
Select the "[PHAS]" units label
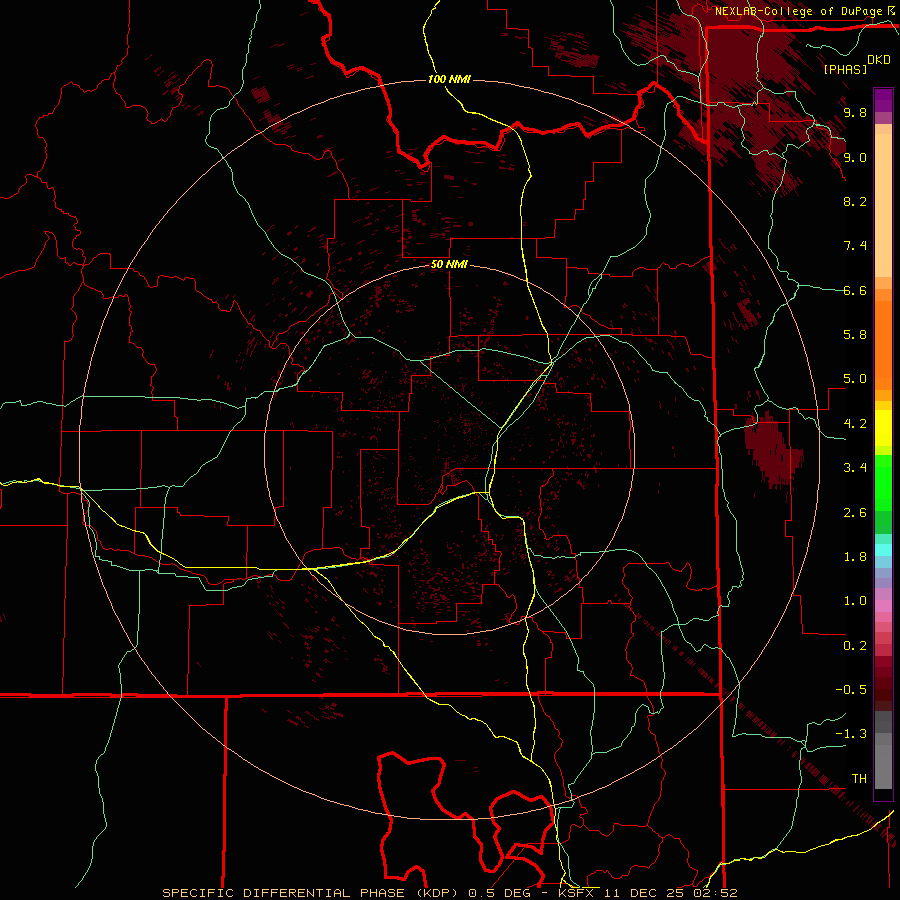845,69
